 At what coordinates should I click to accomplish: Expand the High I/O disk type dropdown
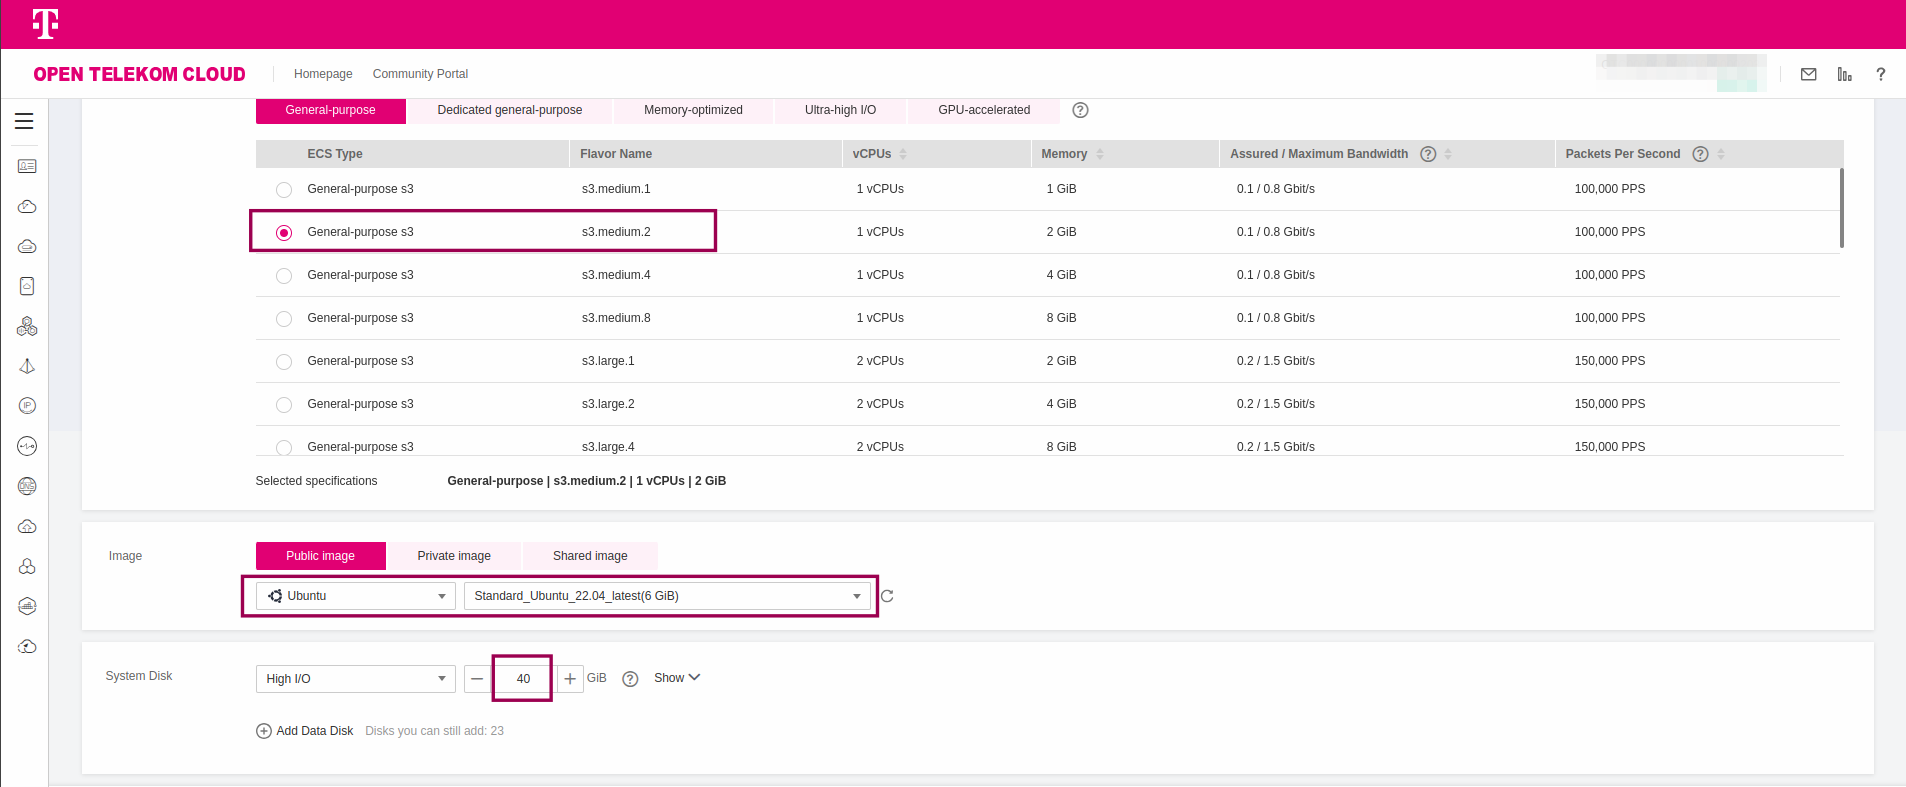(x=356, y=679)
